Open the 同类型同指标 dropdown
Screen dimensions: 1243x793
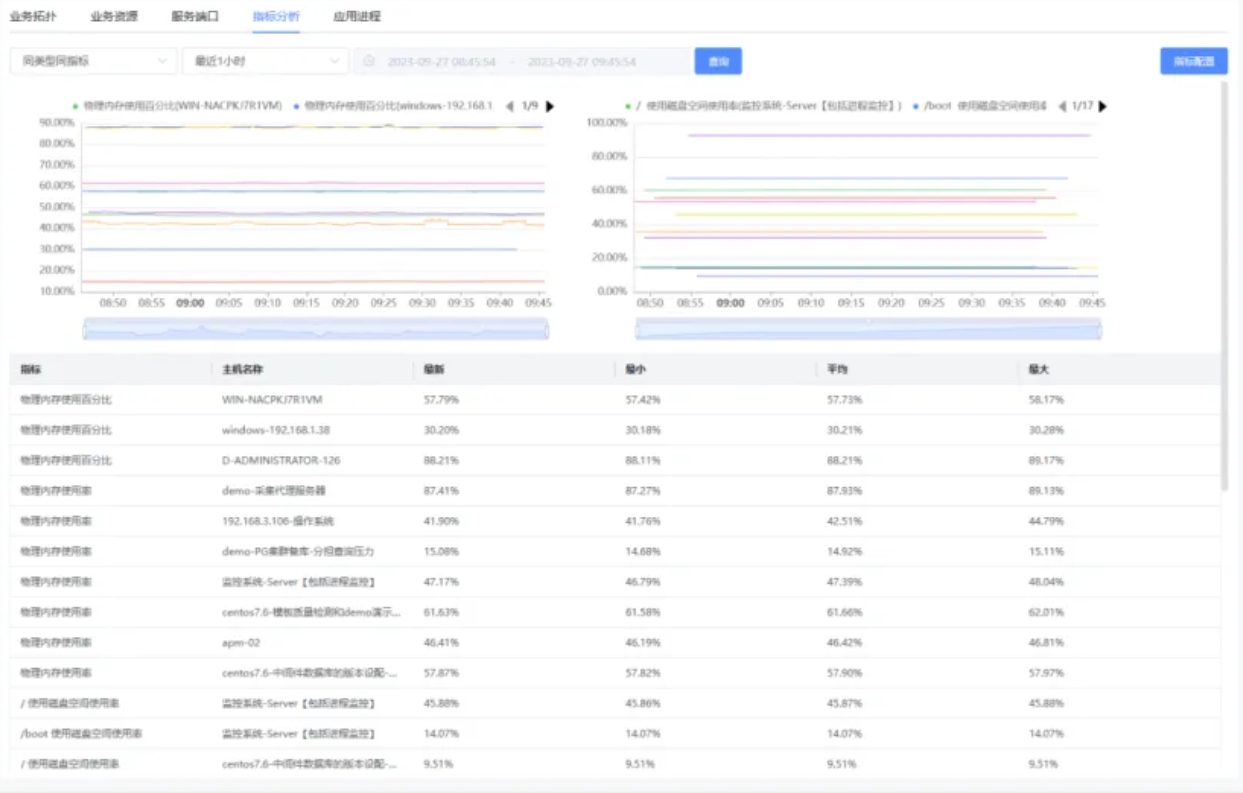[93, 62]
